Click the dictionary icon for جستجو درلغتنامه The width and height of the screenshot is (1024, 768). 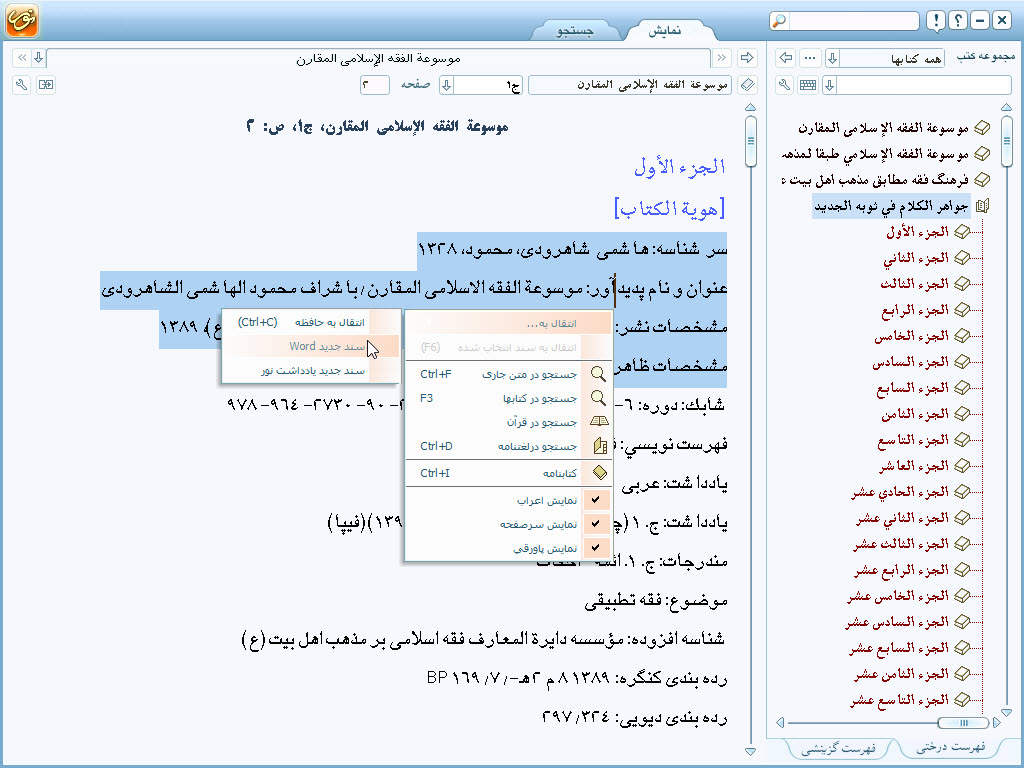pos(600,446)
